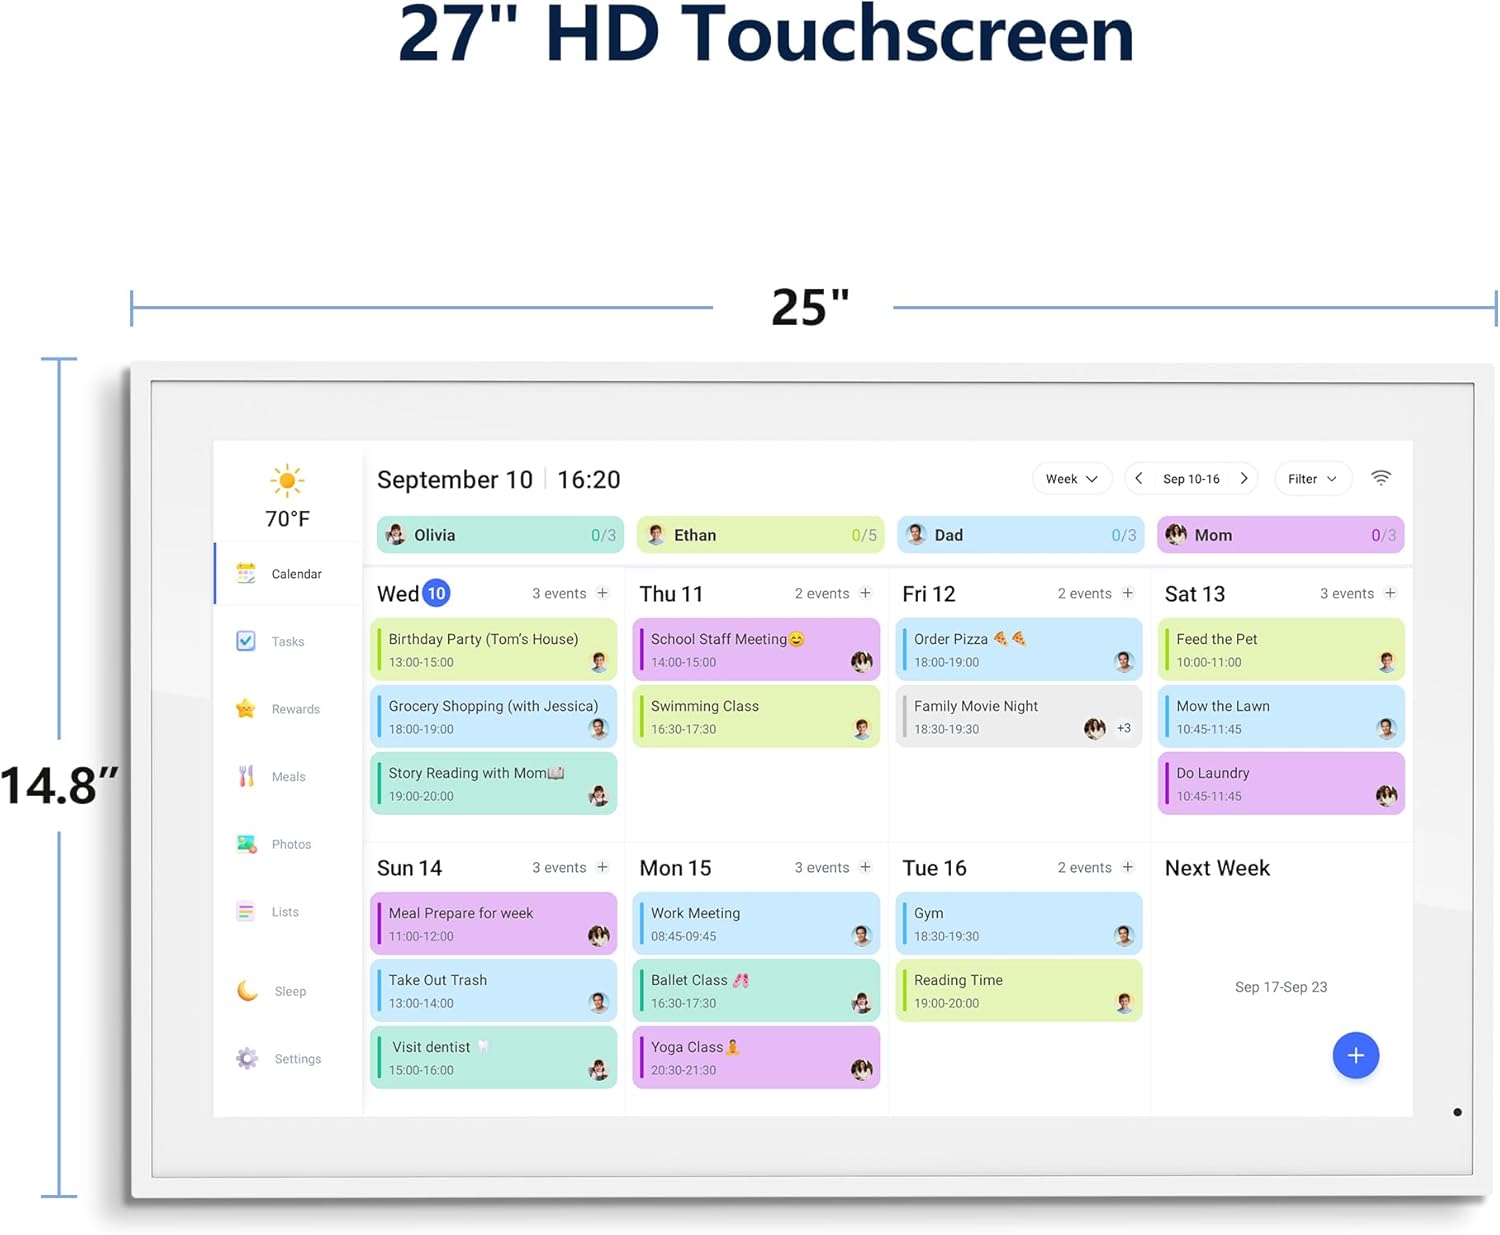Add event to Wed 10 with plus

click(602, 593)
